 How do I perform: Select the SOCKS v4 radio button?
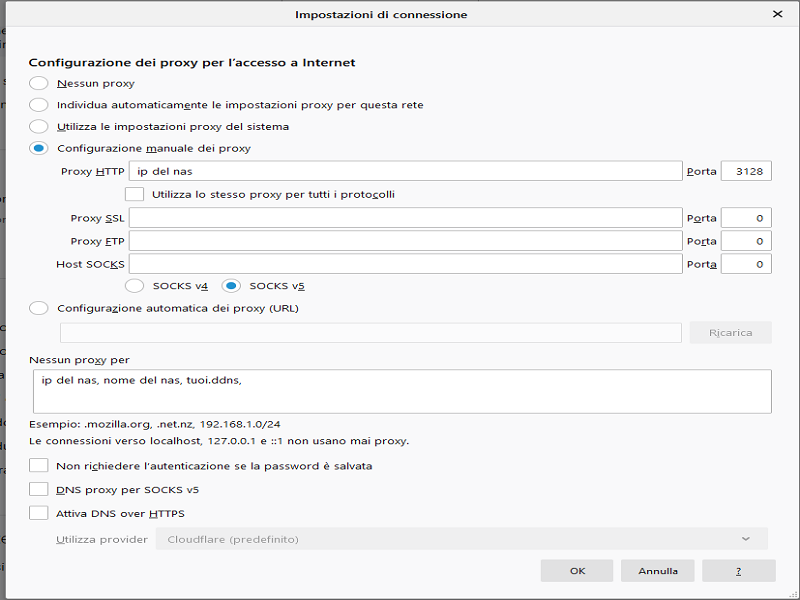tap(134, 286)
